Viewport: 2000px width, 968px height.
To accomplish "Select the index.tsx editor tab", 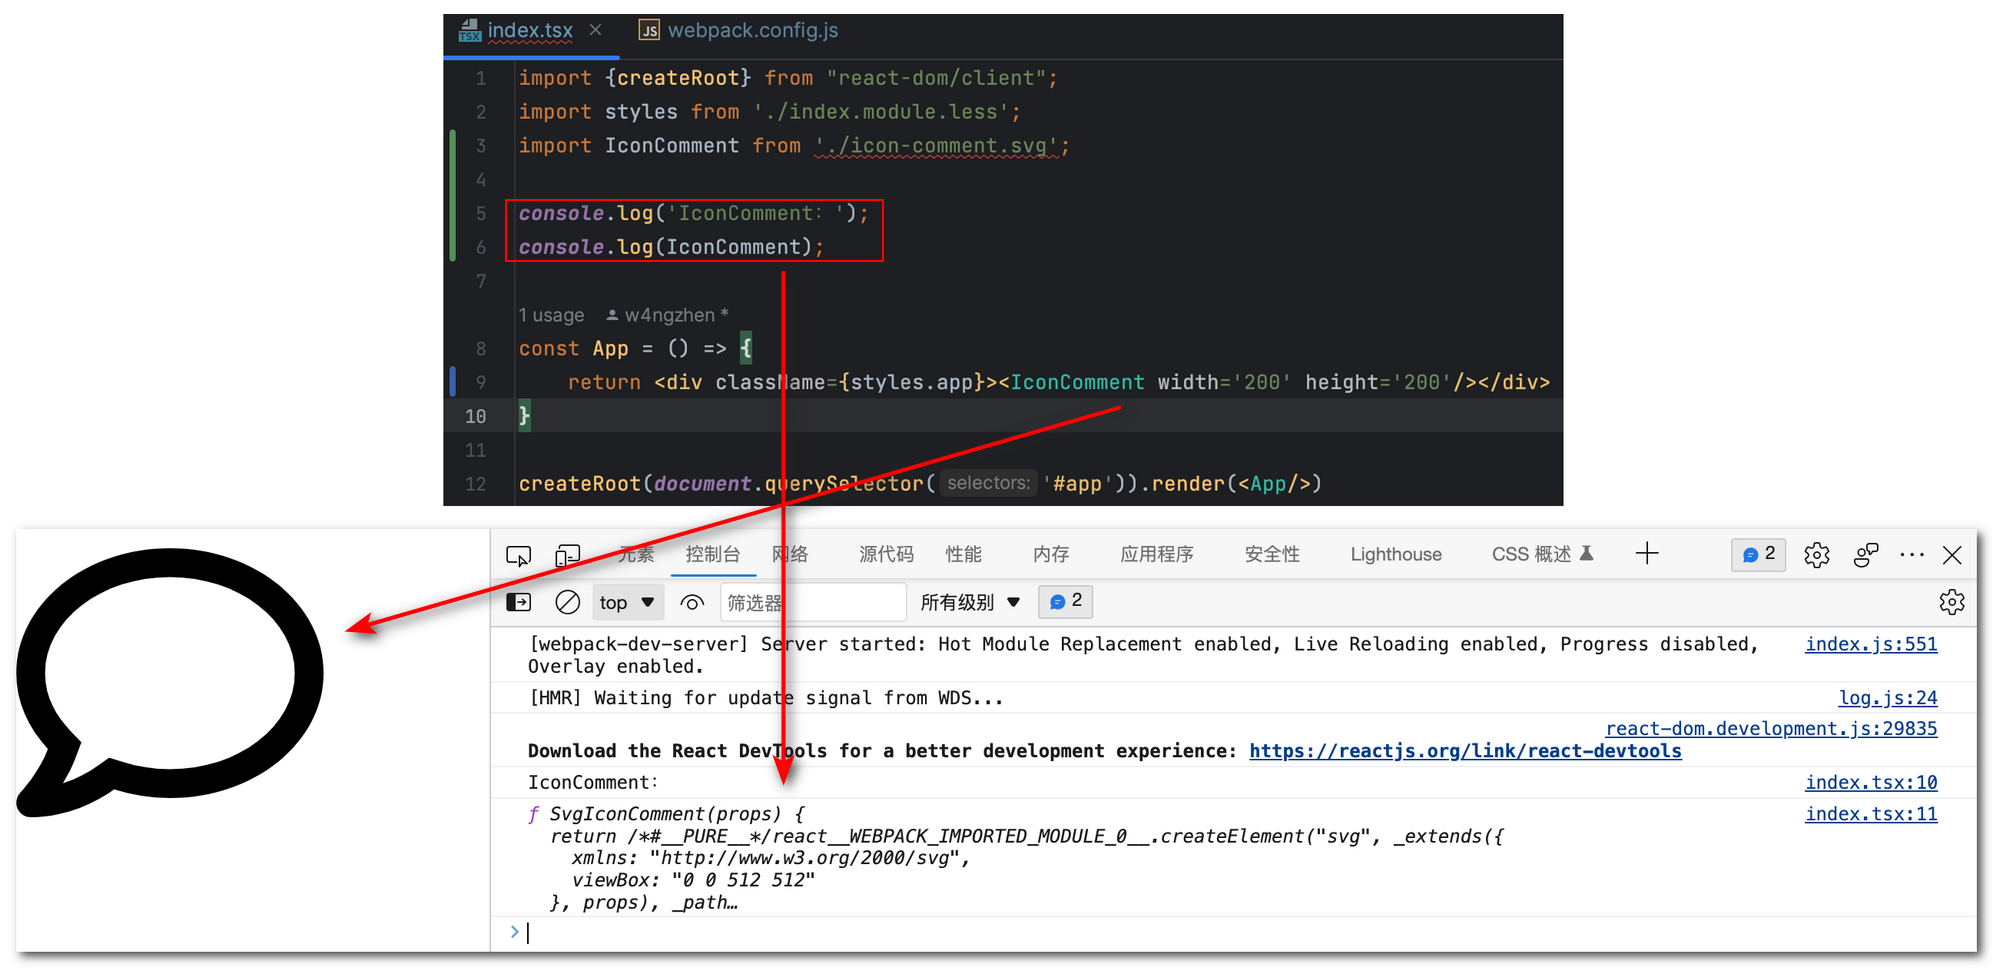I will (x=530, y=31).
